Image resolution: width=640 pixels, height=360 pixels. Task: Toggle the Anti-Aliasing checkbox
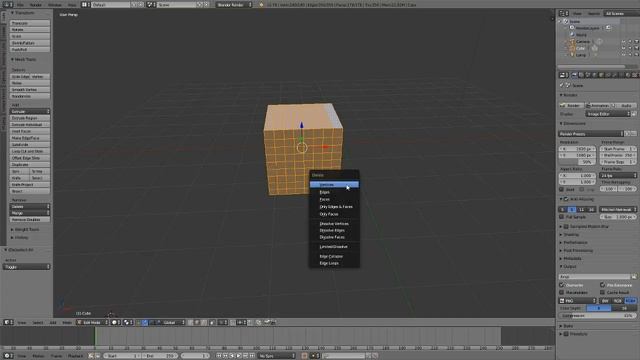click(x=566, y=200)
